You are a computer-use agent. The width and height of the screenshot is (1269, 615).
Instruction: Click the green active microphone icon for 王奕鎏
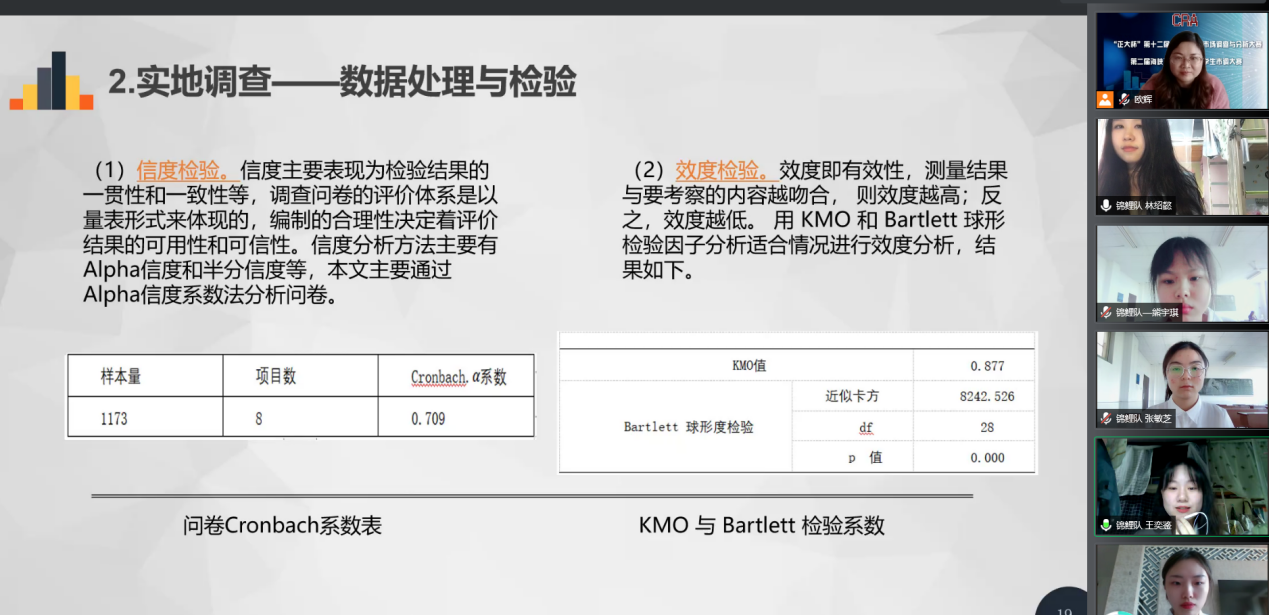1106,525
